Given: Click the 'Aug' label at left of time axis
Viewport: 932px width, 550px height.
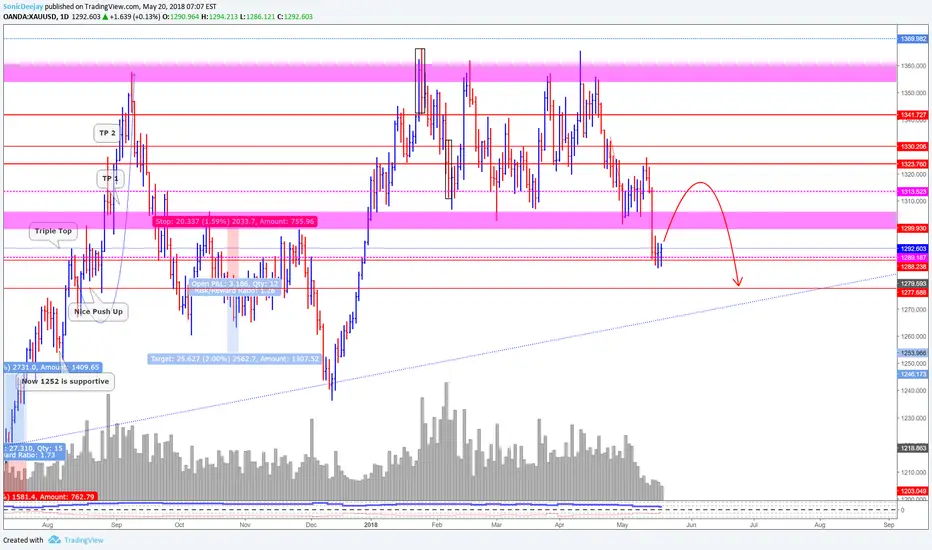Looking at the screenshot, I should [48, 525].
